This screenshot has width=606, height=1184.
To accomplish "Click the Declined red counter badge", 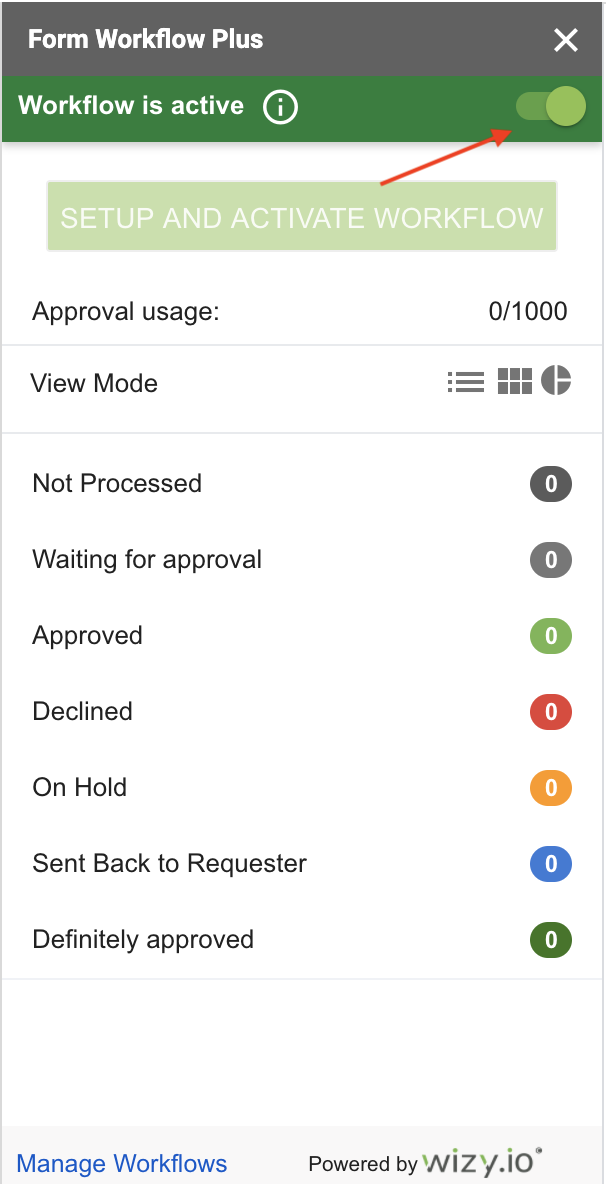I will tap(551, 711).
